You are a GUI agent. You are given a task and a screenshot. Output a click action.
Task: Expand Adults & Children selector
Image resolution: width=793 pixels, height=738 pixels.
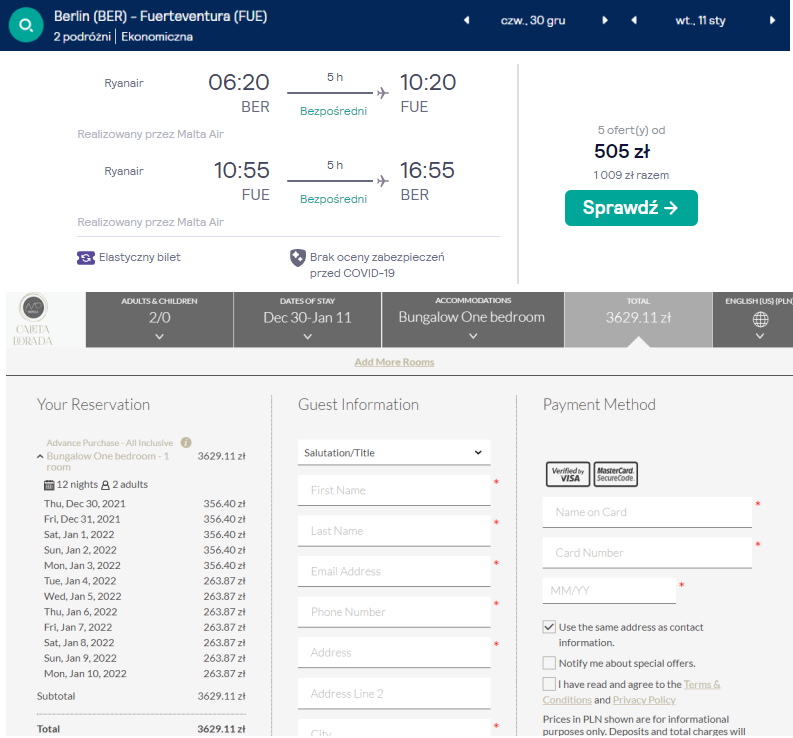tap(159, 319)
